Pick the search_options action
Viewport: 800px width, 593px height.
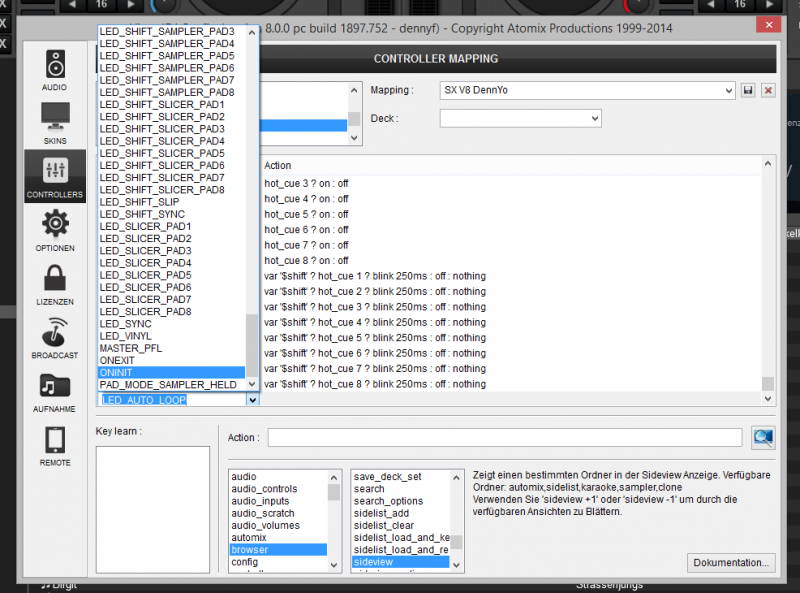(x=401, y=501)
